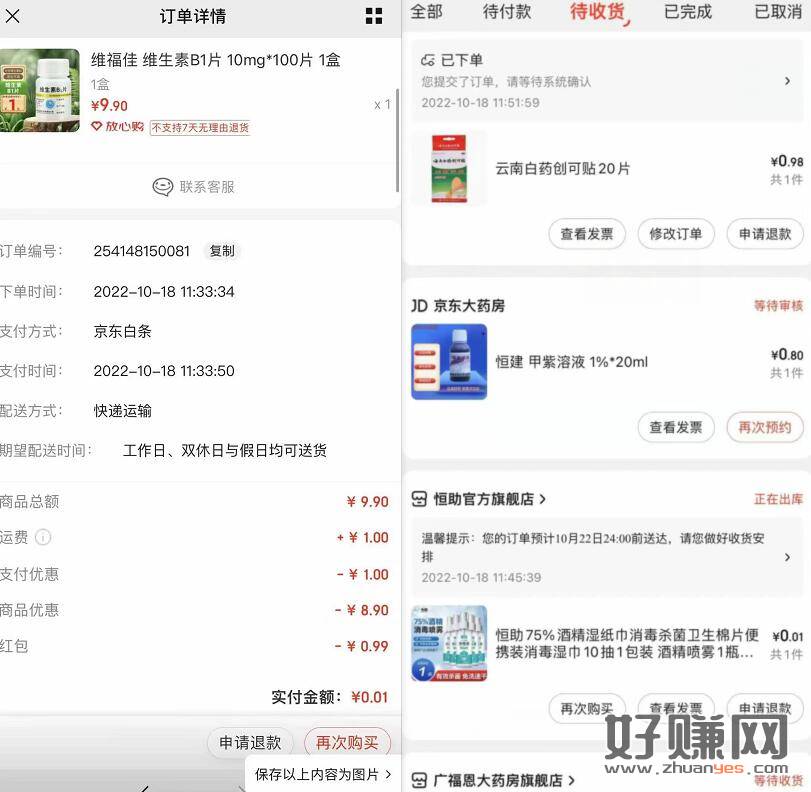Tap the 维福佳 维生素B1片 product title

point(216,60)
